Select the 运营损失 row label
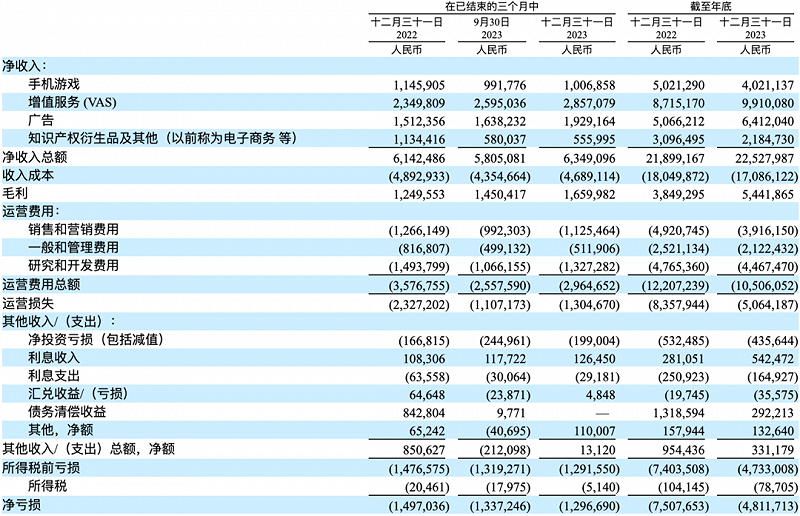 pyautogui.click(x=28, y=303)
